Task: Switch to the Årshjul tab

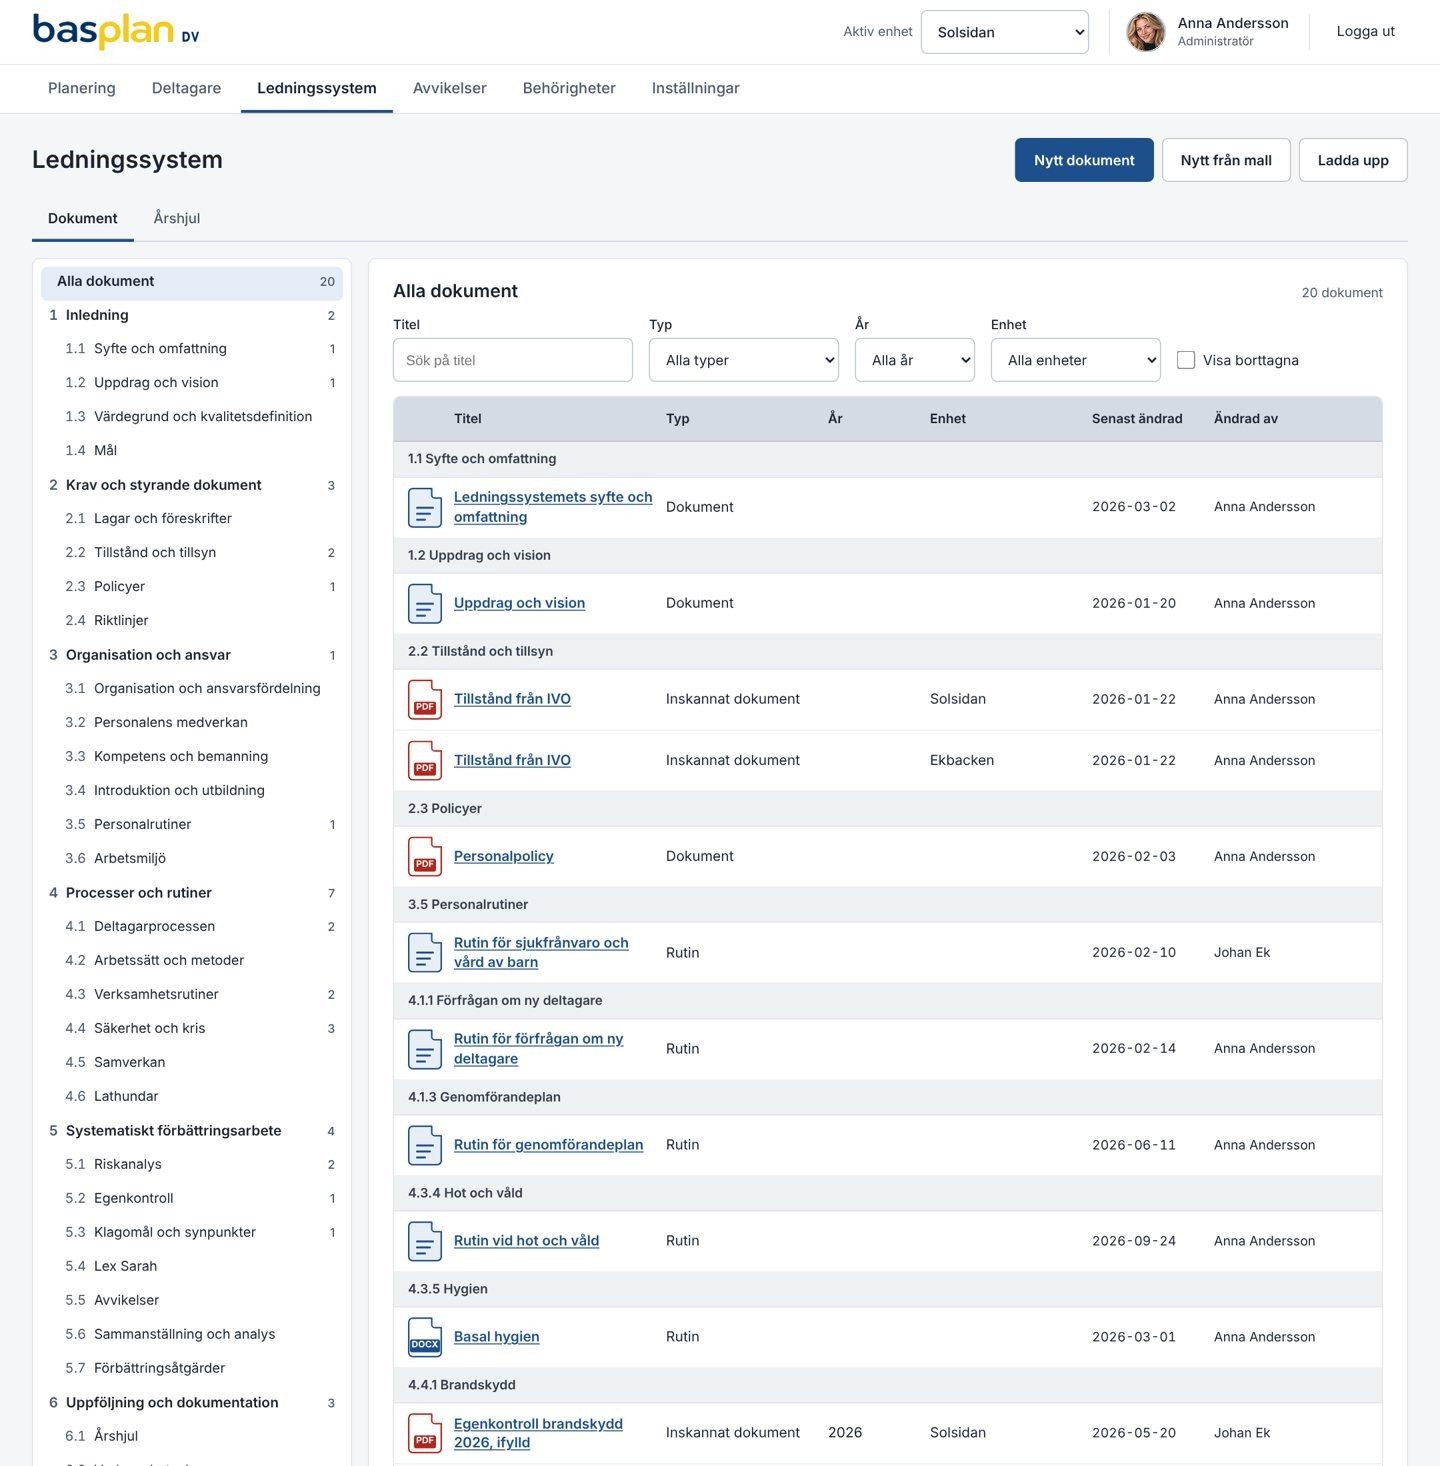Action: 177,218
